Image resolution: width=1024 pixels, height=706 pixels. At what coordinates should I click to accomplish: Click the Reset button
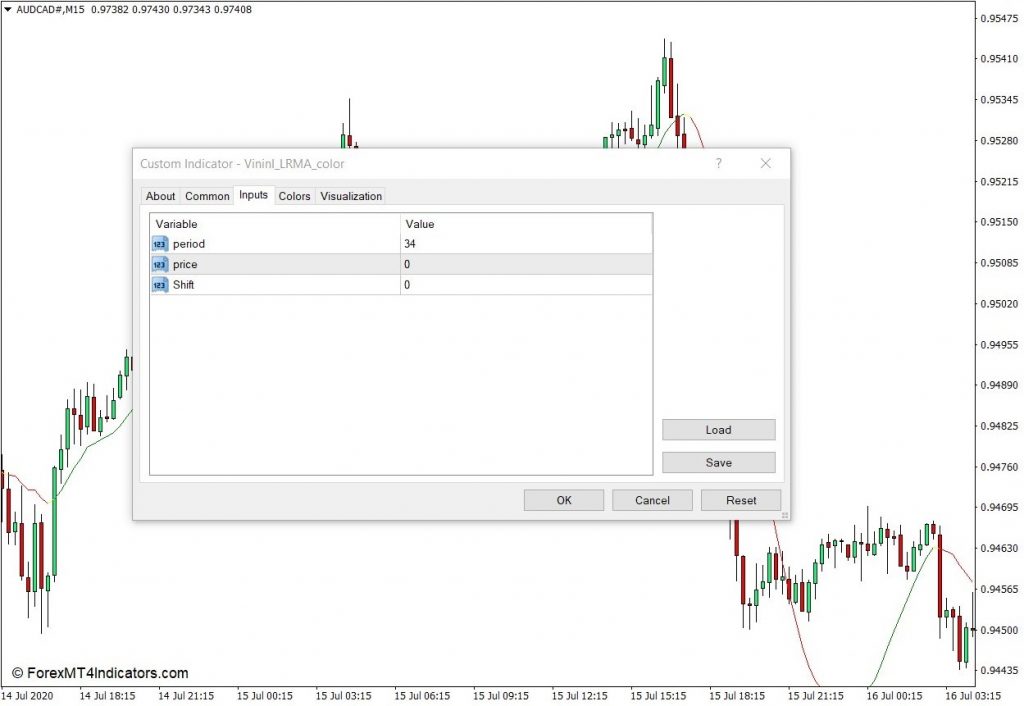[x=741, y=500]
